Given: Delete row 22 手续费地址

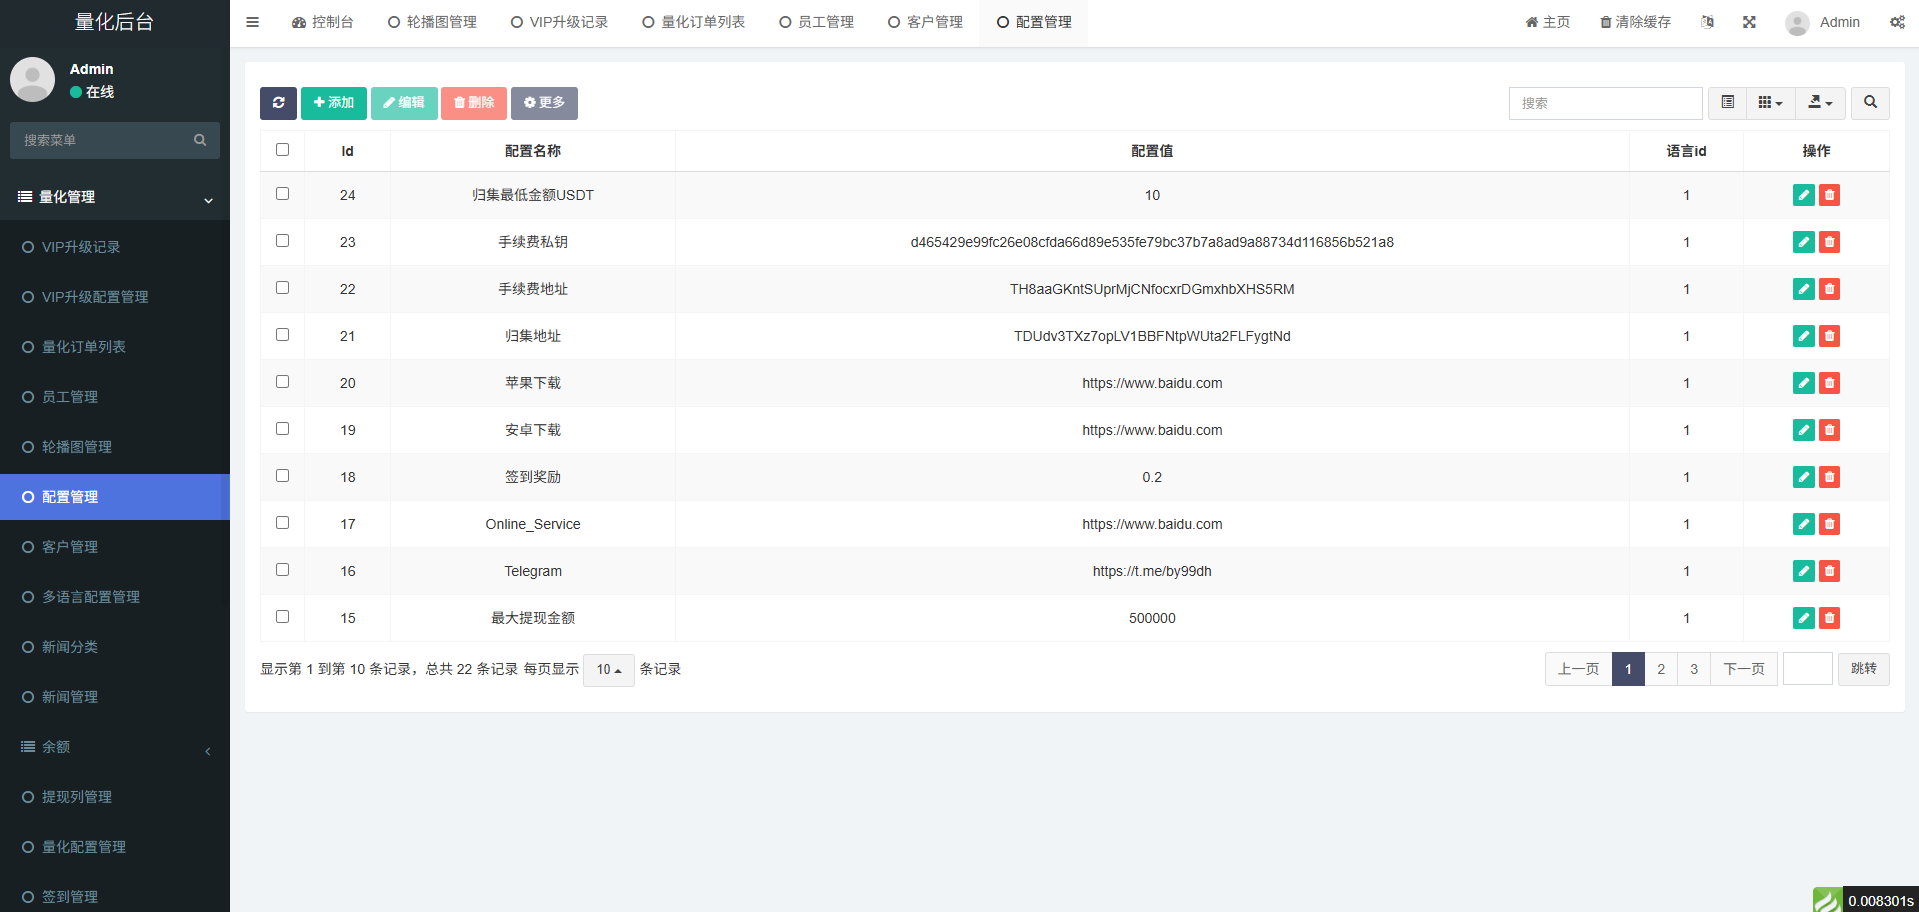Looking at the screenshot, I should click(x=1829, y=289).
